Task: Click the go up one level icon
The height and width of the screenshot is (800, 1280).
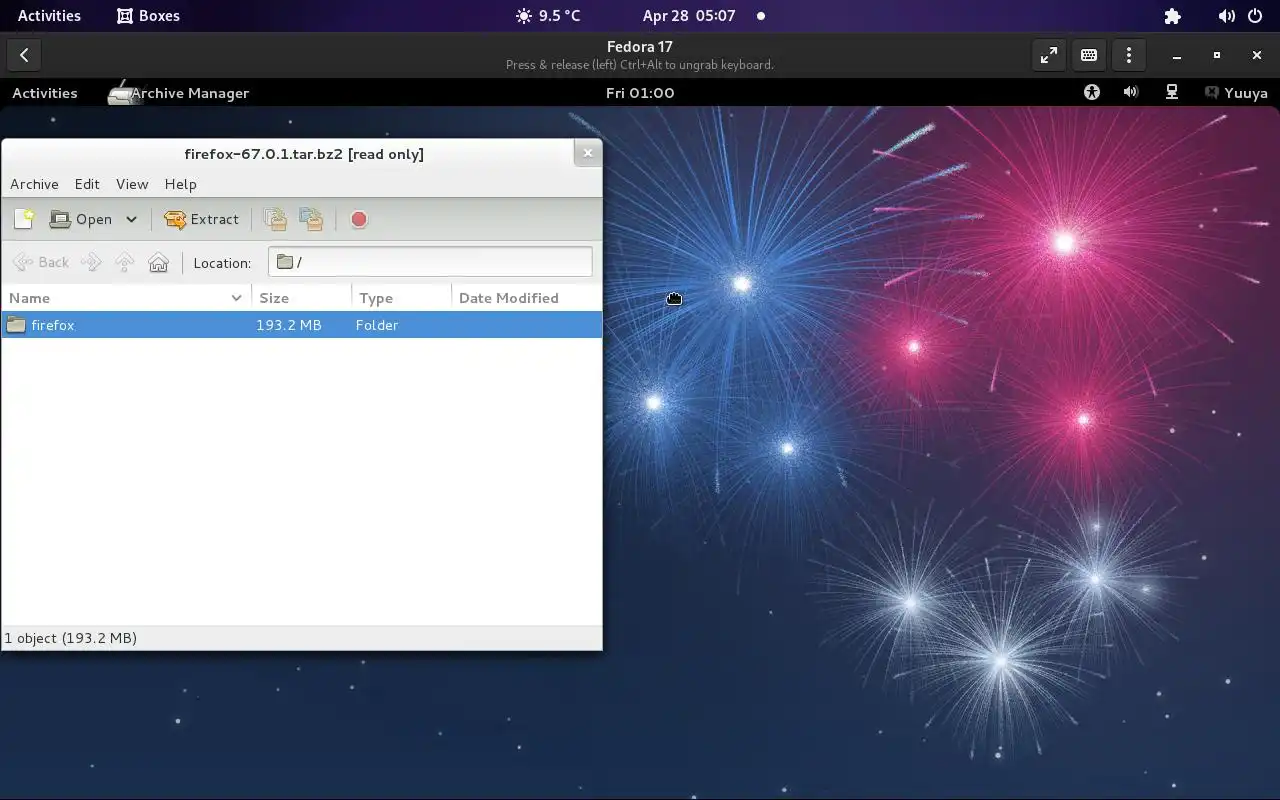Action: coord(124,262)
